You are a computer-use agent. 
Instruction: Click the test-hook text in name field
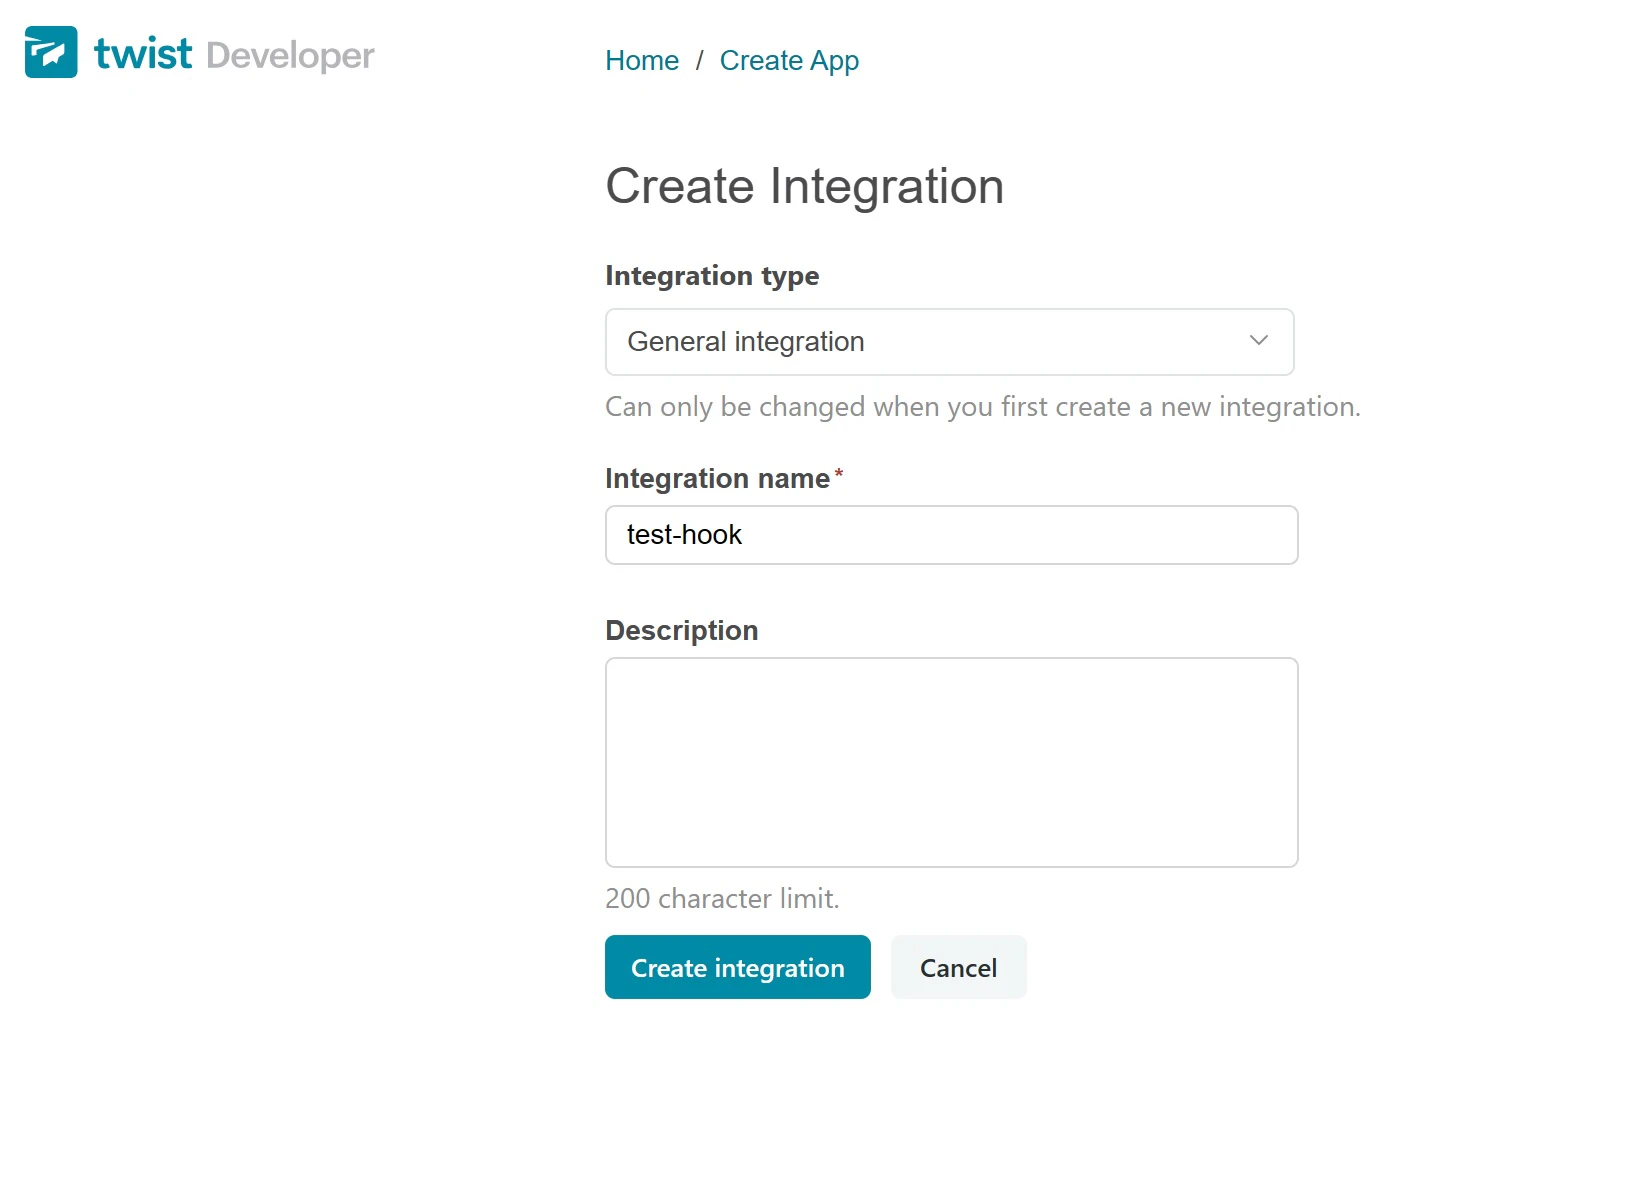coord(685,535)
